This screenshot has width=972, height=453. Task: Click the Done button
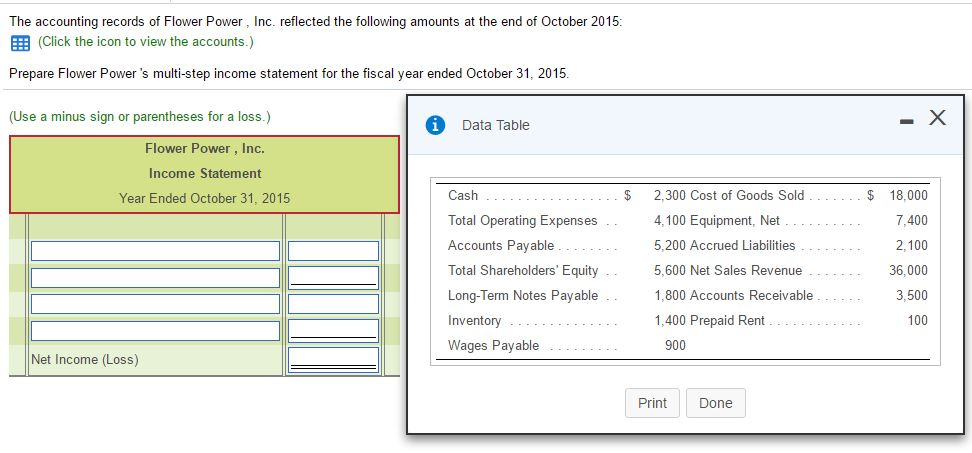pos(715,403)
